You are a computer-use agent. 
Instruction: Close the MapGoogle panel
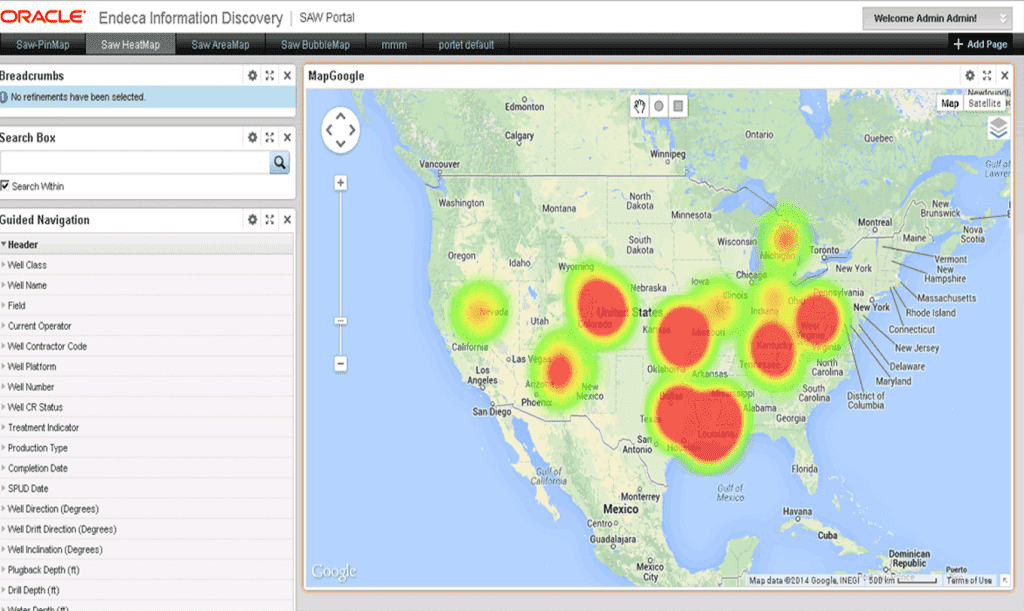click(x=1004, y=76)
